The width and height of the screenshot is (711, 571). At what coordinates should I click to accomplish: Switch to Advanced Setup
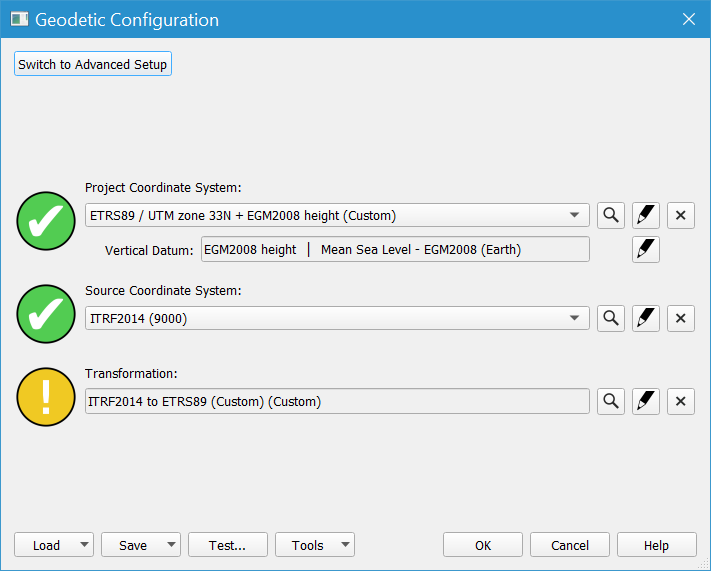pos(94,64)
